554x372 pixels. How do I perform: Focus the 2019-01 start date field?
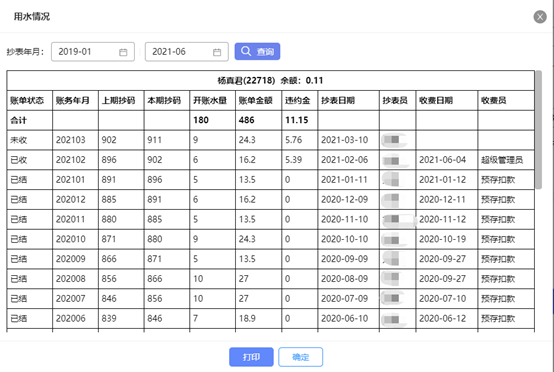pyautogui.click(x=93, y=52)
